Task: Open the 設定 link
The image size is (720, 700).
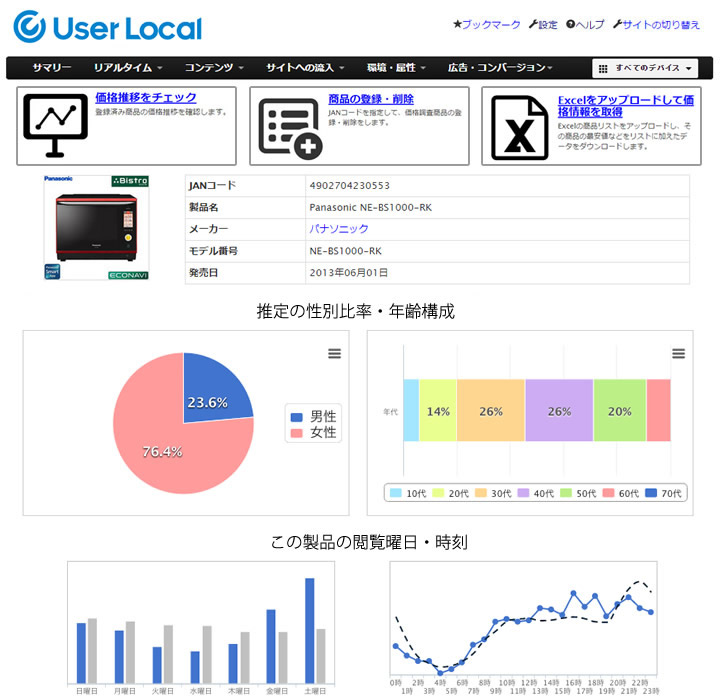Action: (547, 24)
